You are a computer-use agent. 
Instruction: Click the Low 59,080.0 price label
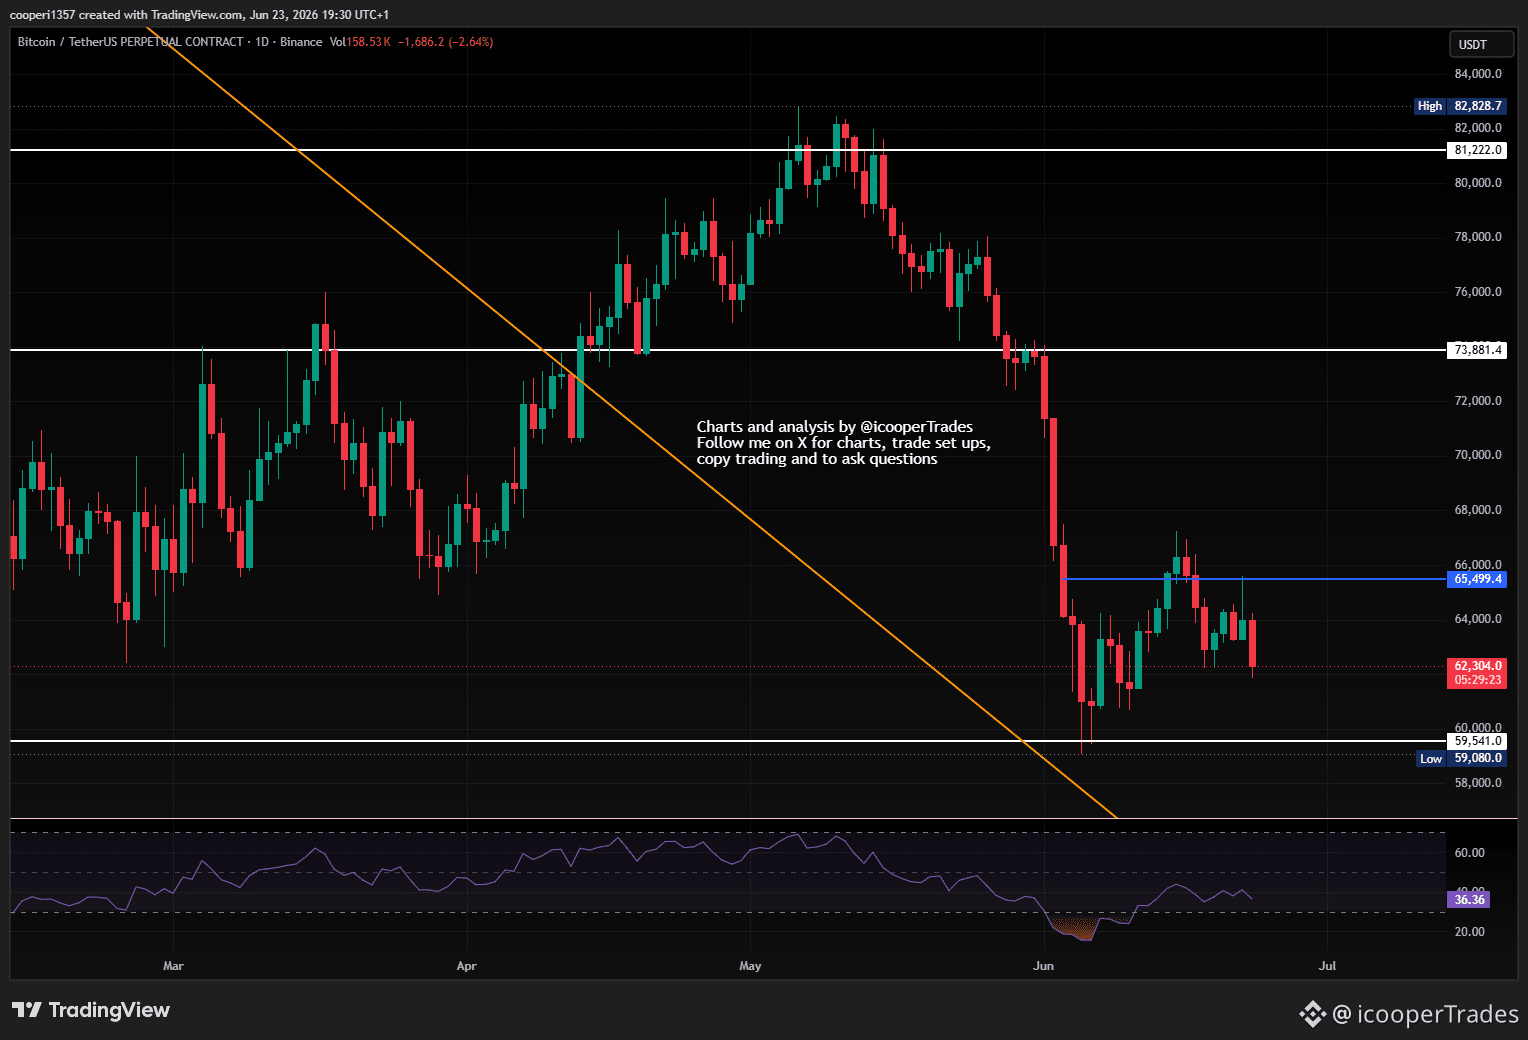click(1461, 758)
